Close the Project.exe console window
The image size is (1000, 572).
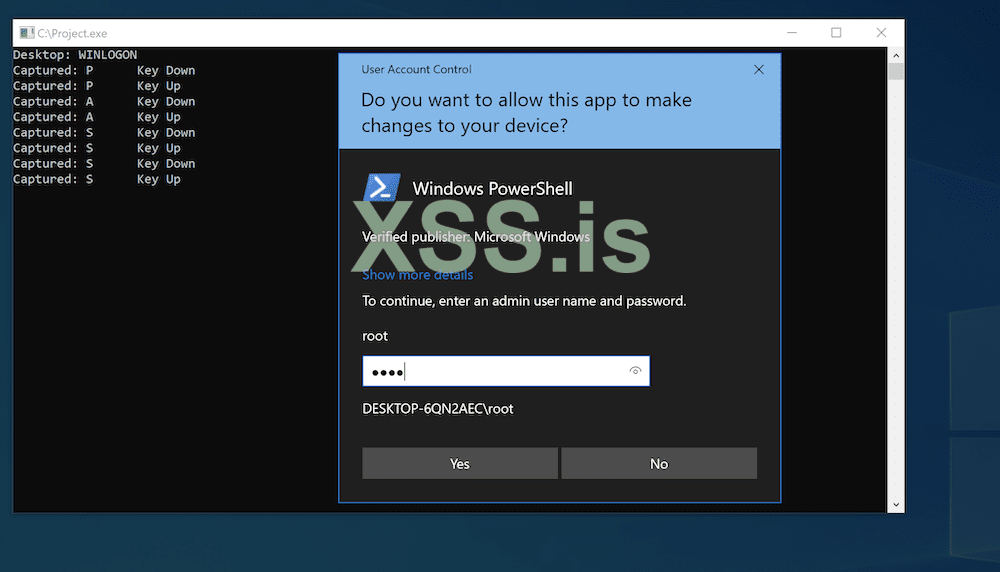pyautogui.click(x=881, y=33)
